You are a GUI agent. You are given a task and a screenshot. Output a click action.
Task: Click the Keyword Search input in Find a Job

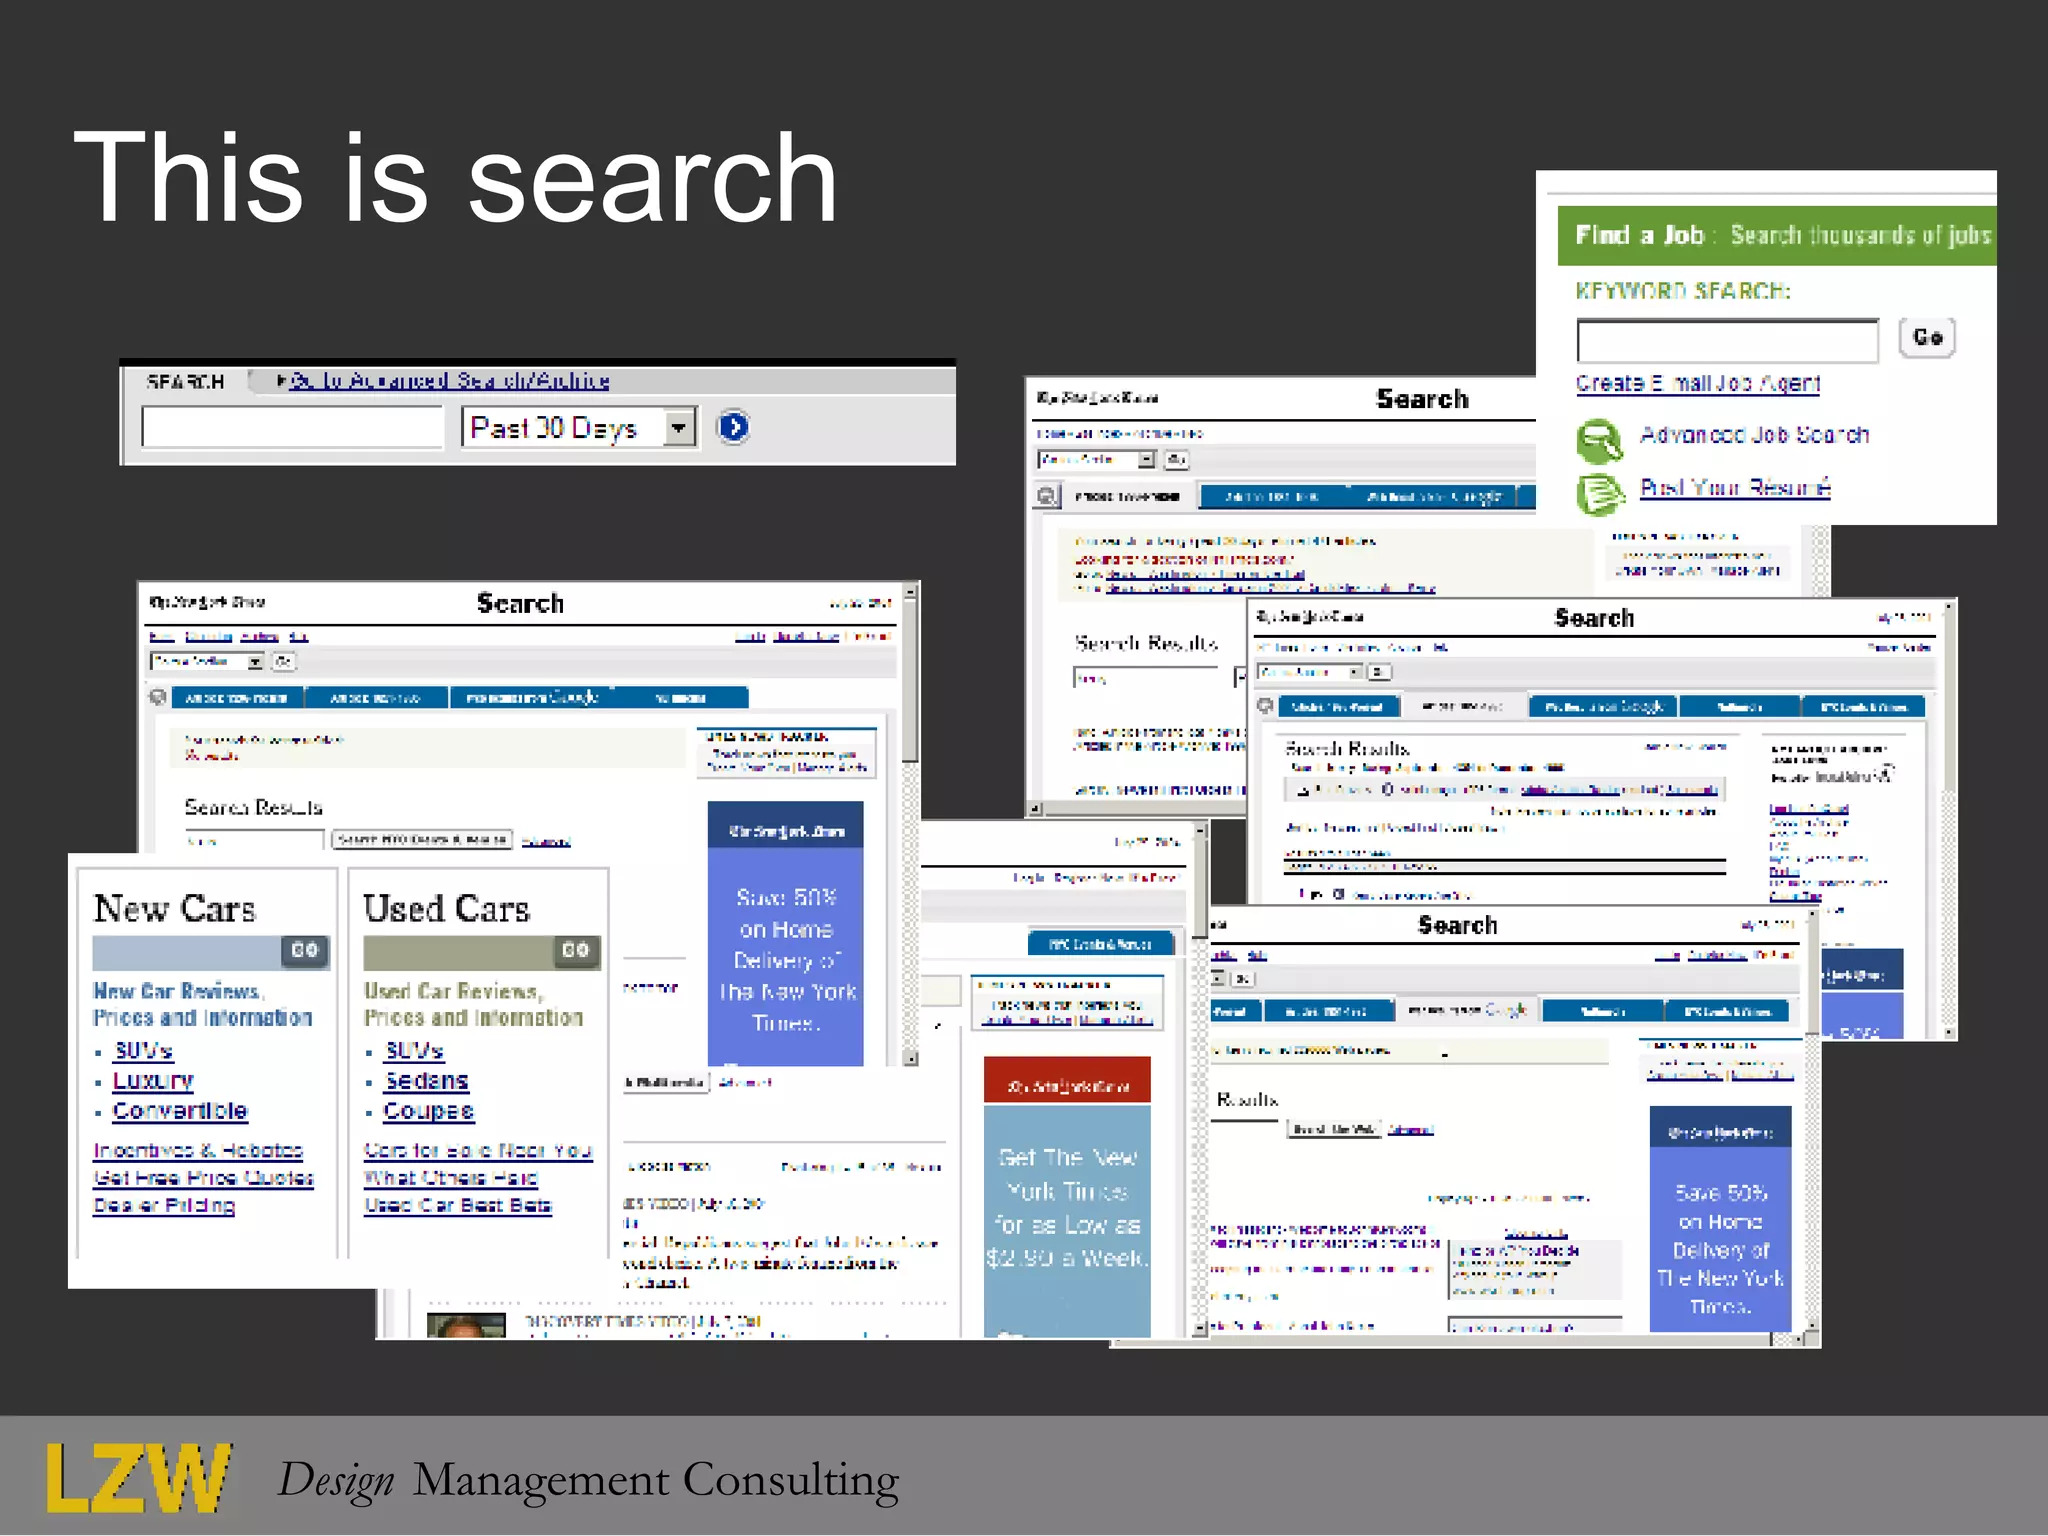click(1727, 341)
